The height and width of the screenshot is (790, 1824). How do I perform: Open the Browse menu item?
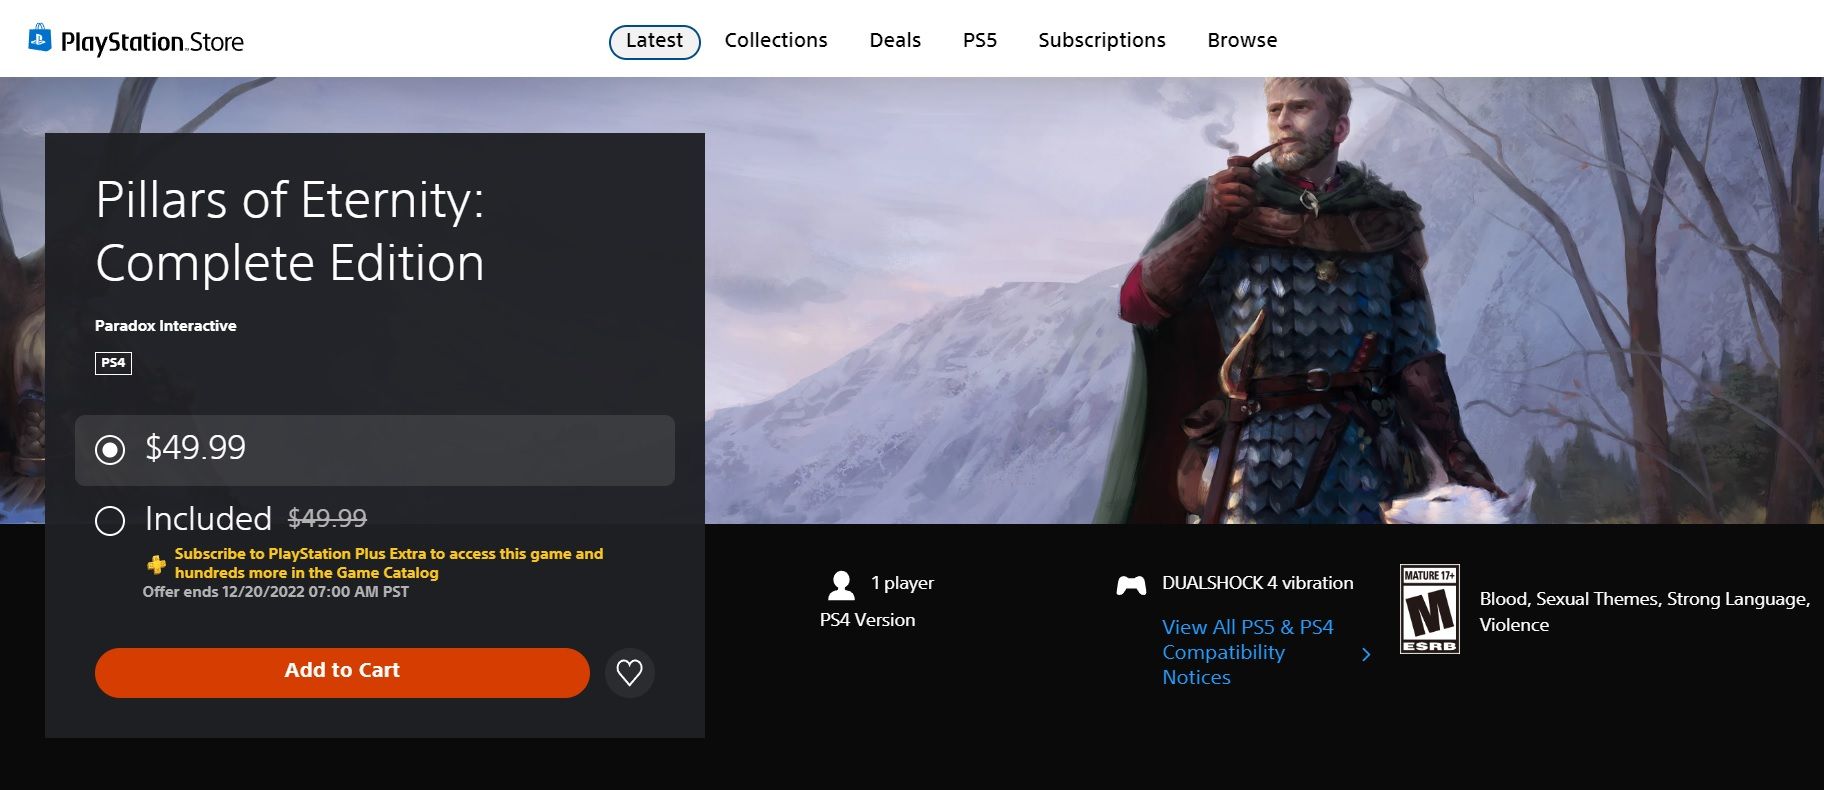(x=1242, y=41)
